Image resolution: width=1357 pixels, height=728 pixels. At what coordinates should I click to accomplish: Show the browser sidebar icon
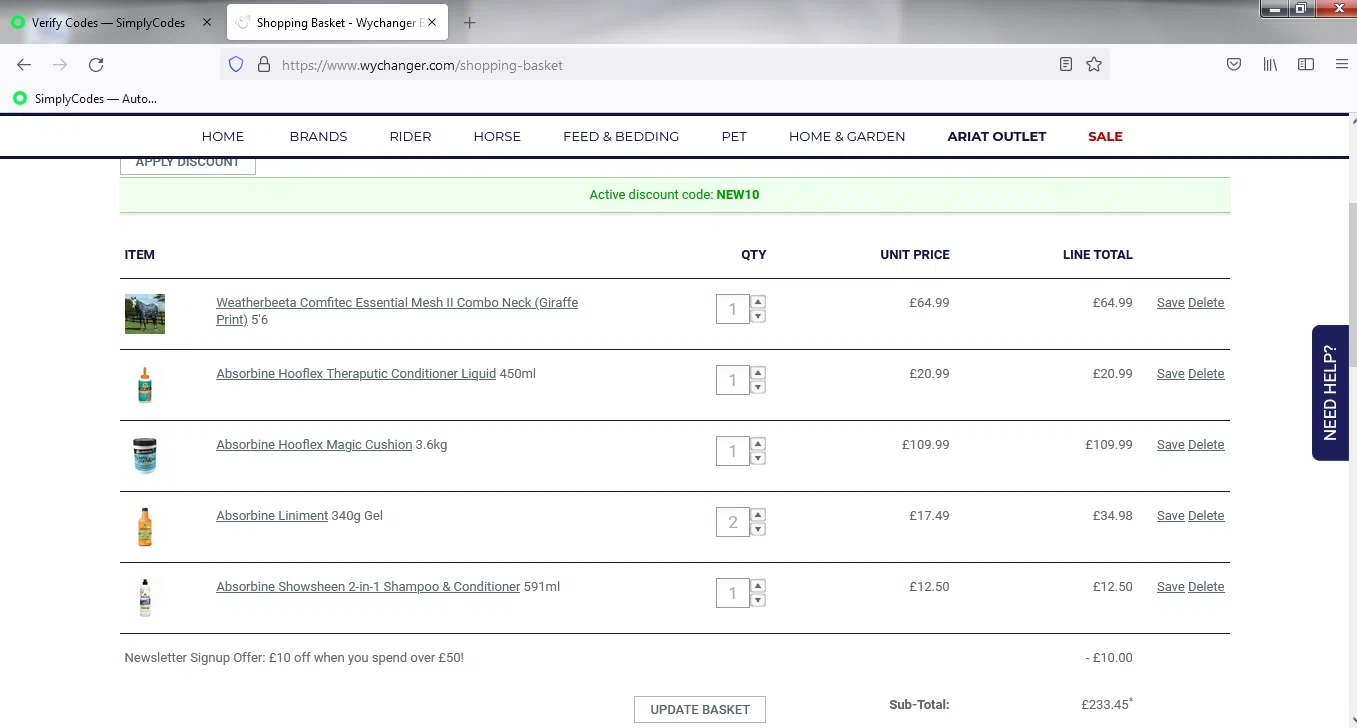[1306, 65]
